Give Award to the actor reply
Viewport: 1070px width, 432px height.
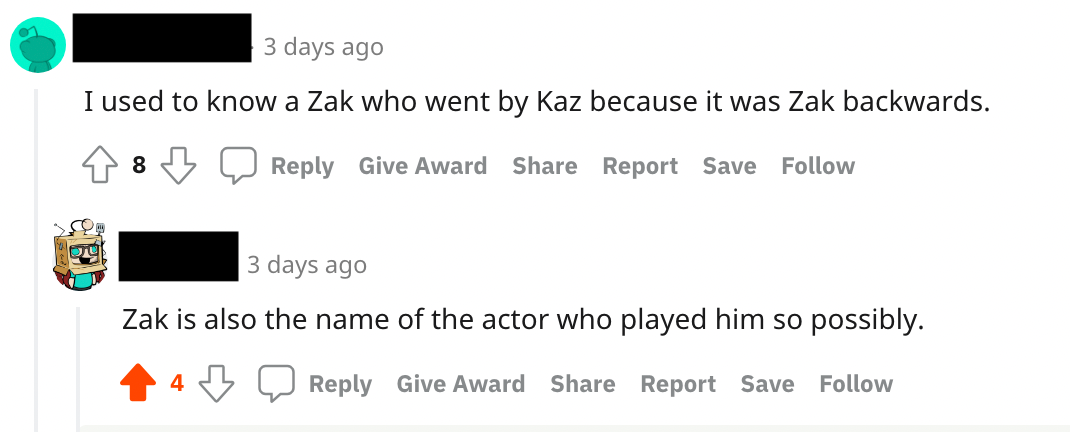pos(460,384)
